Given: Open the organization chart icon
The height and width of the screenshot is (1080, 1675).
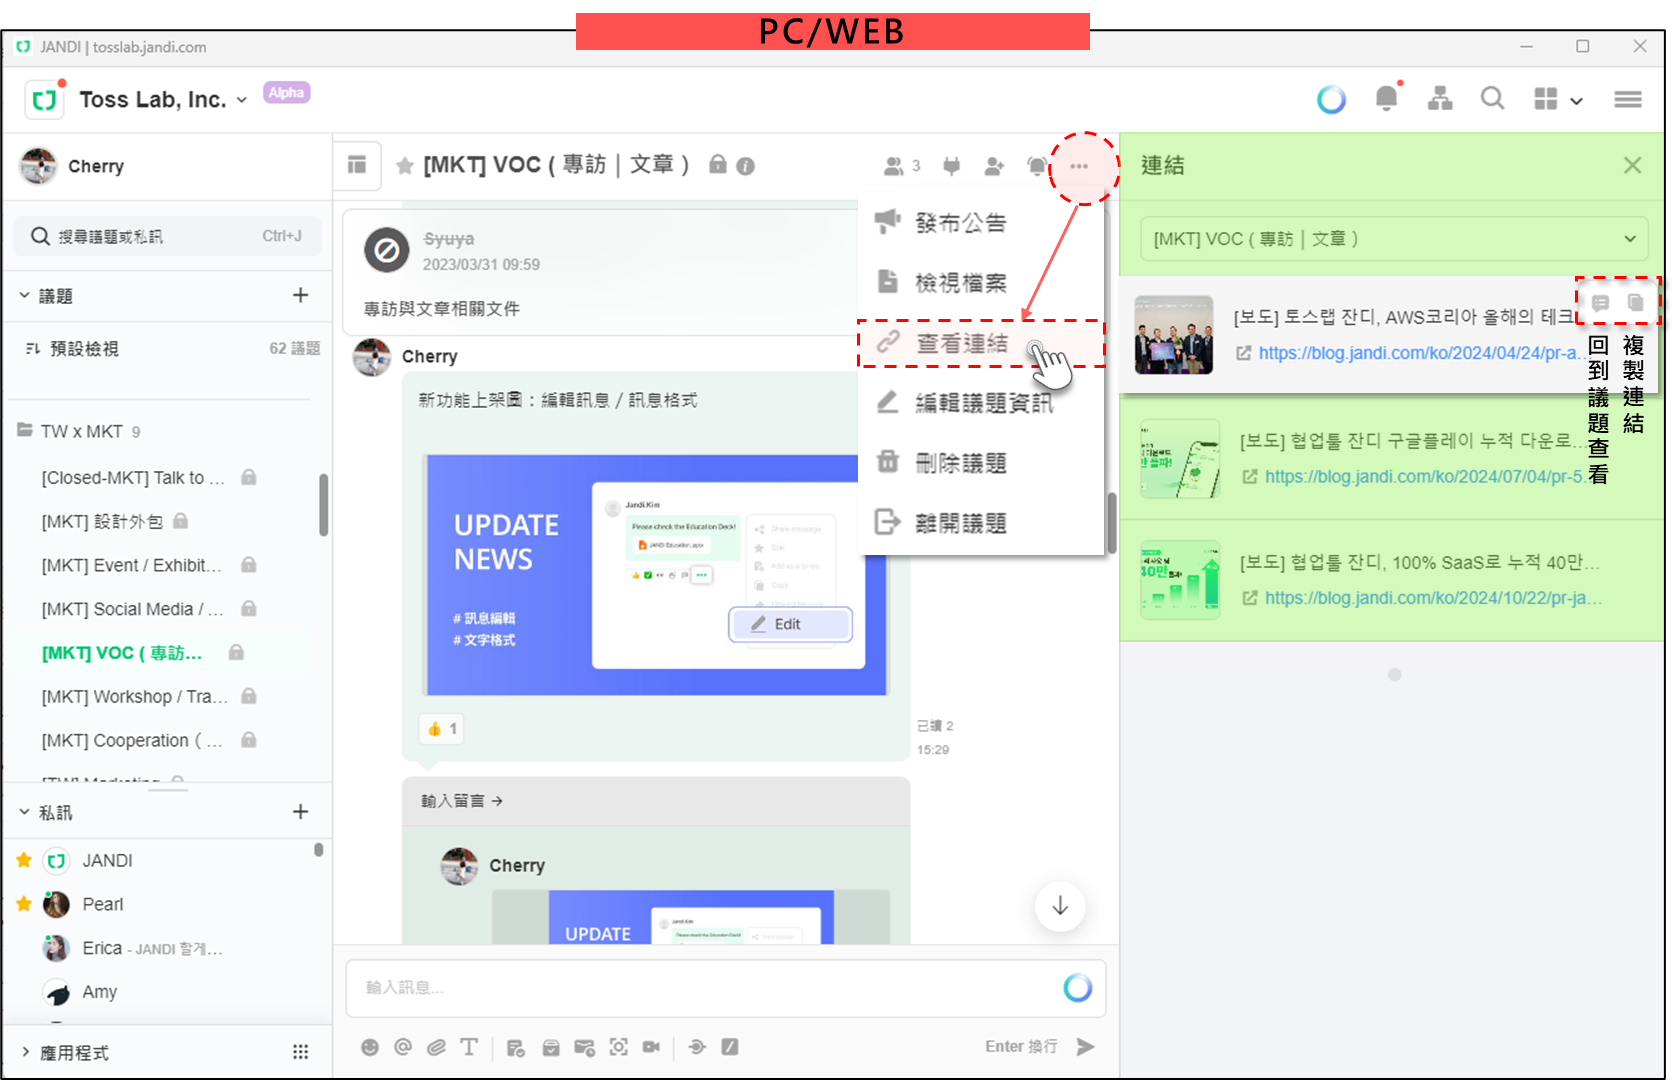Looking at the screenshot, I should coord(1440,98).
